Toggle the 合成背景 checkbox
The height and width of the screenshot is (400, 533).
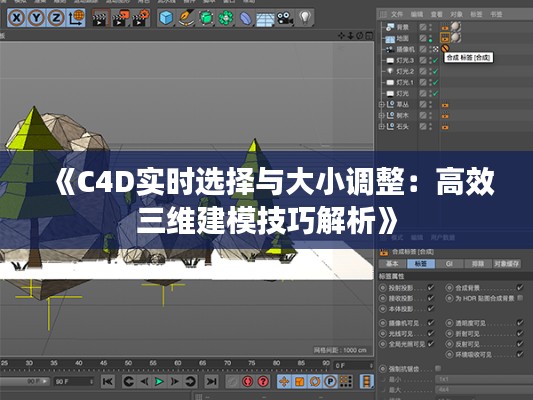(520, 288)
